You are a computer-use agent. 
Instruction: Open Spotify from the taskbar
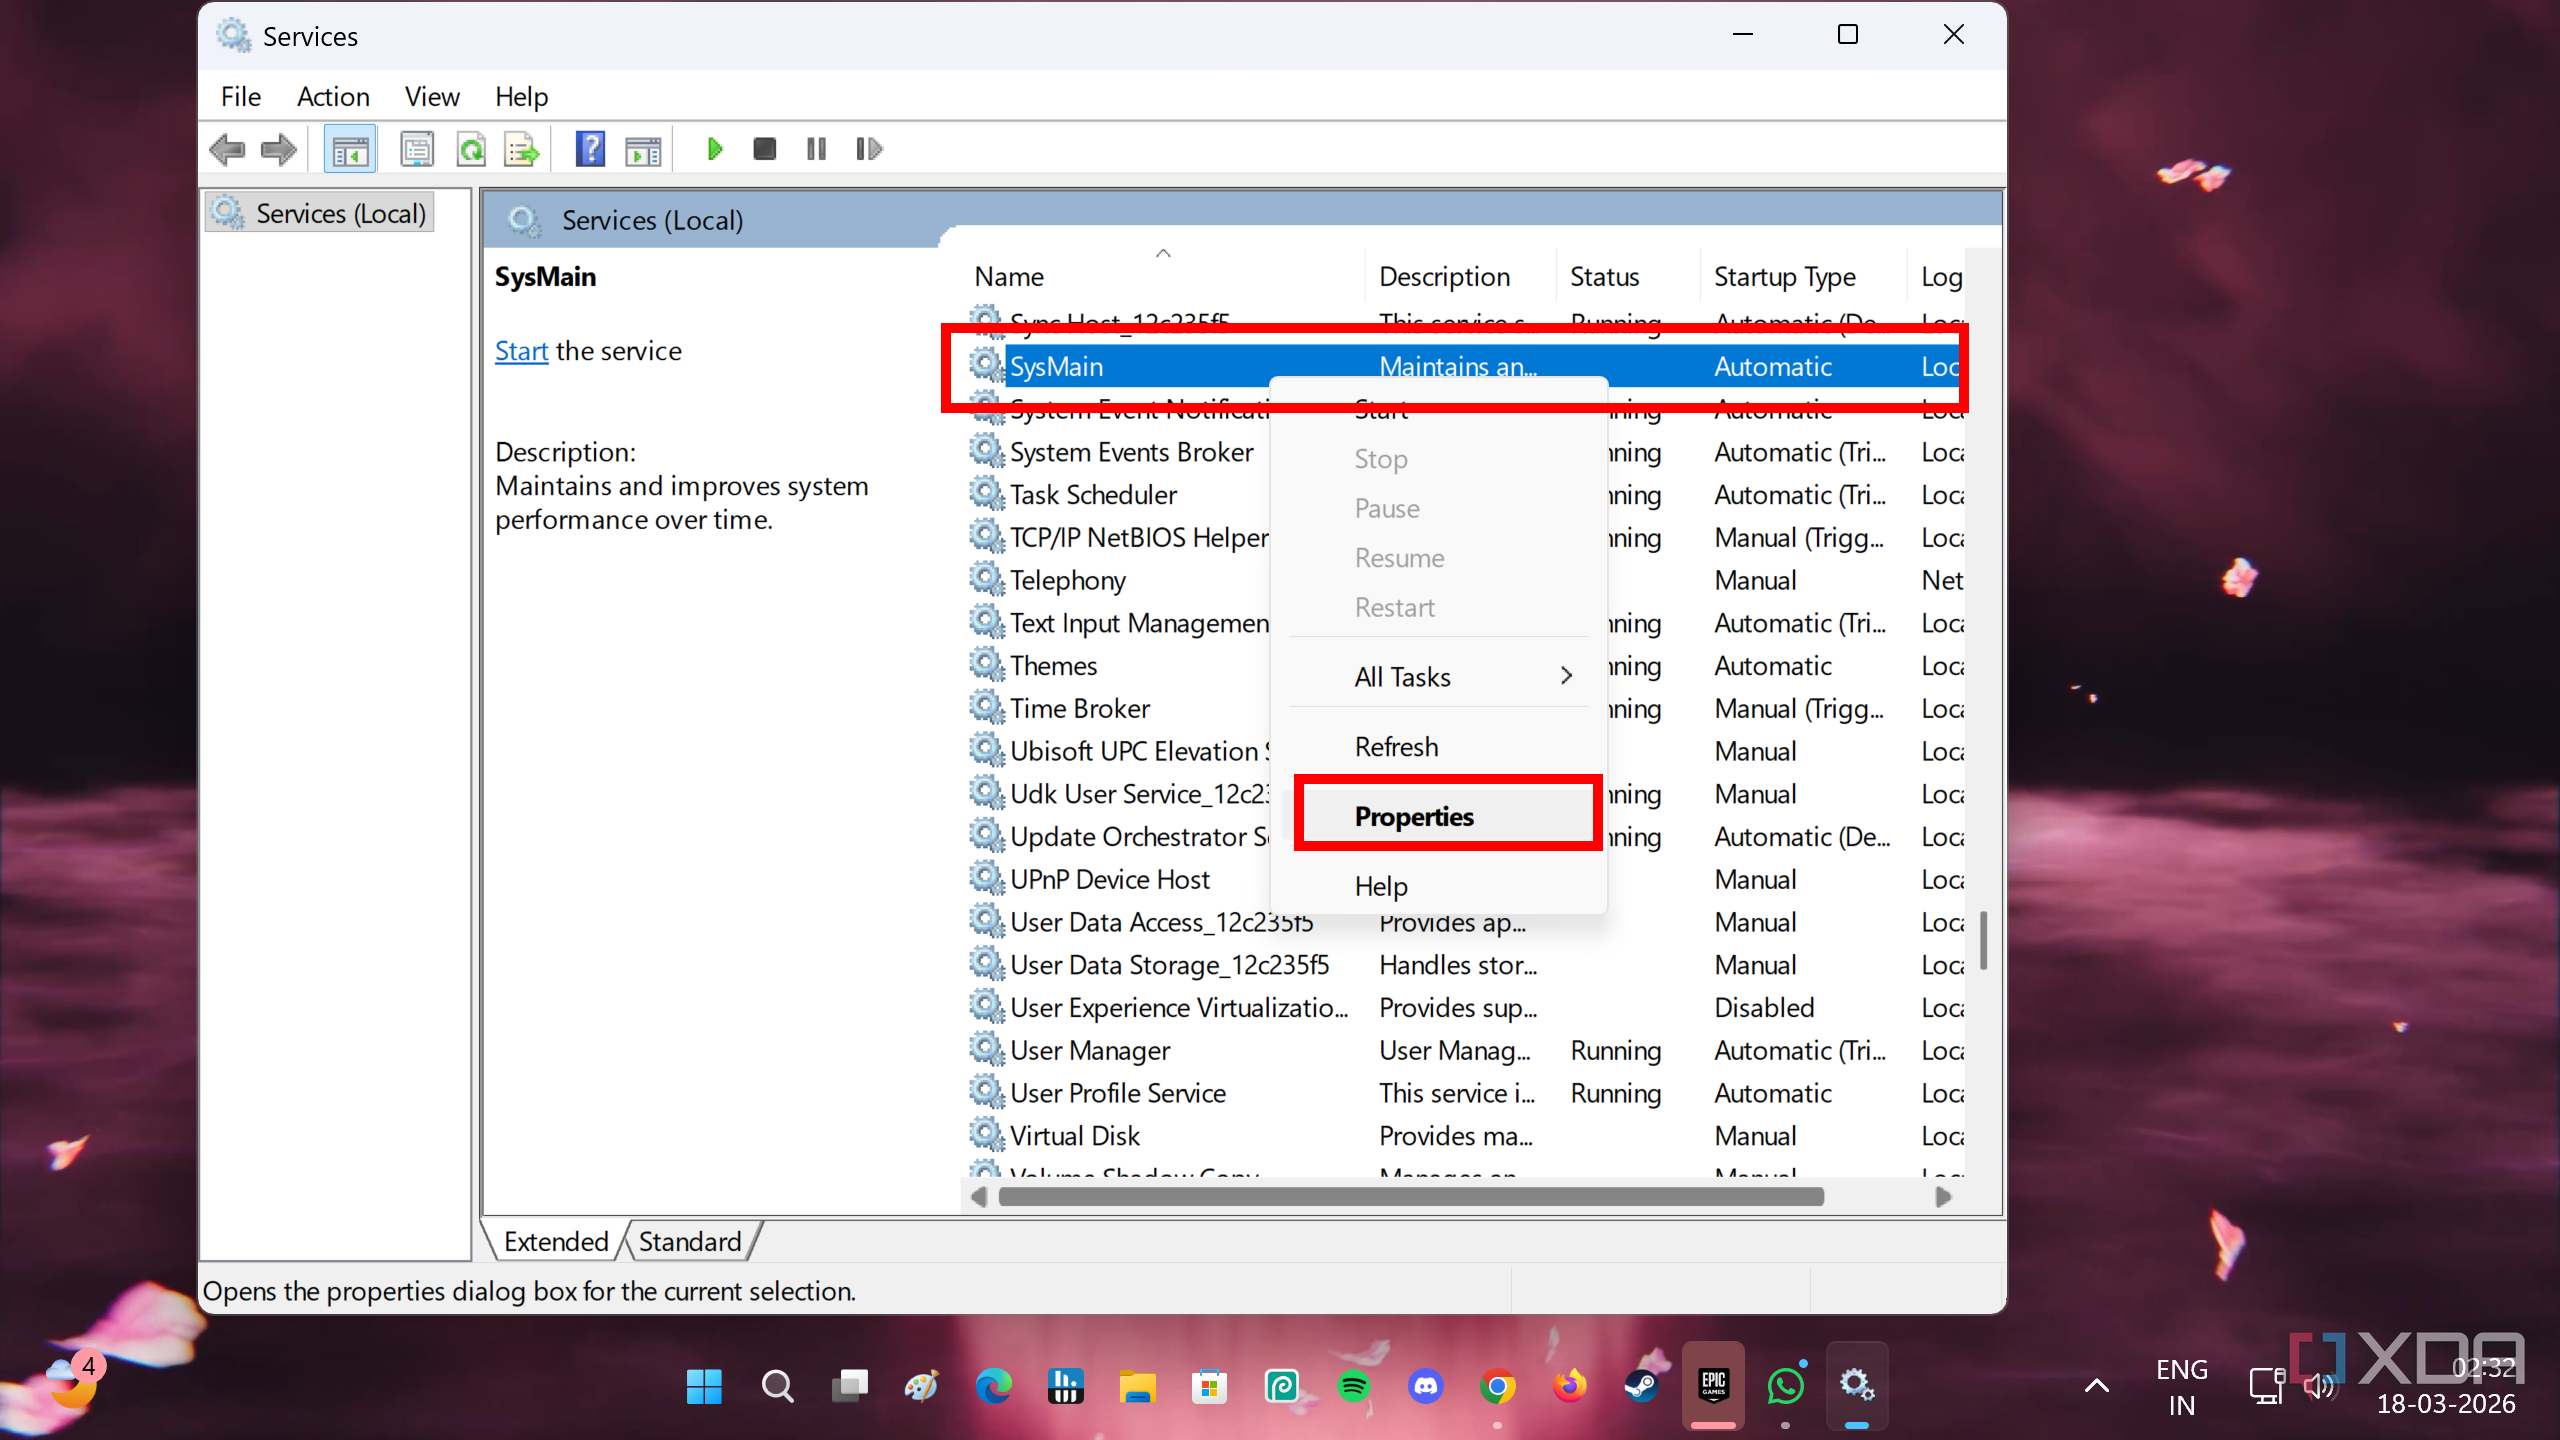(x=1353, y=1387)
